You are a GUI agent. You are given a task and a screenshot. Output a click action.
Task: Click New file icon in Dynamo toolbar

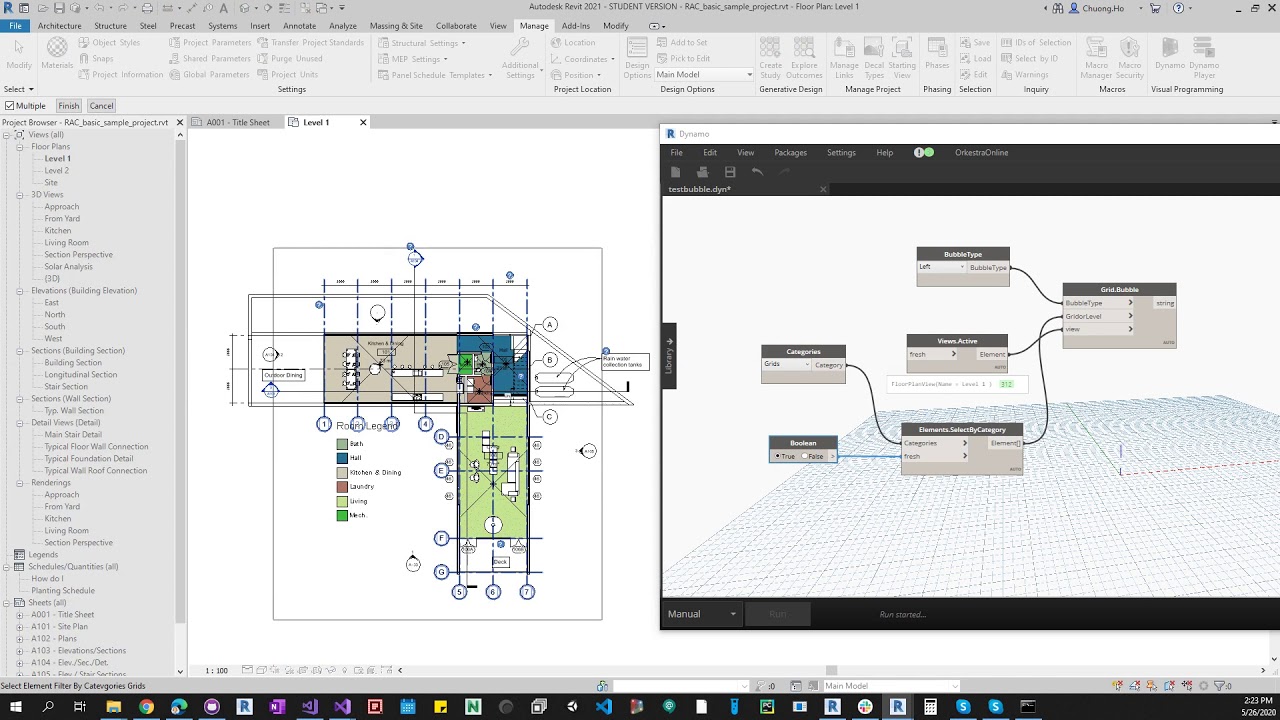pyautogui.click(x=676, y=172)
